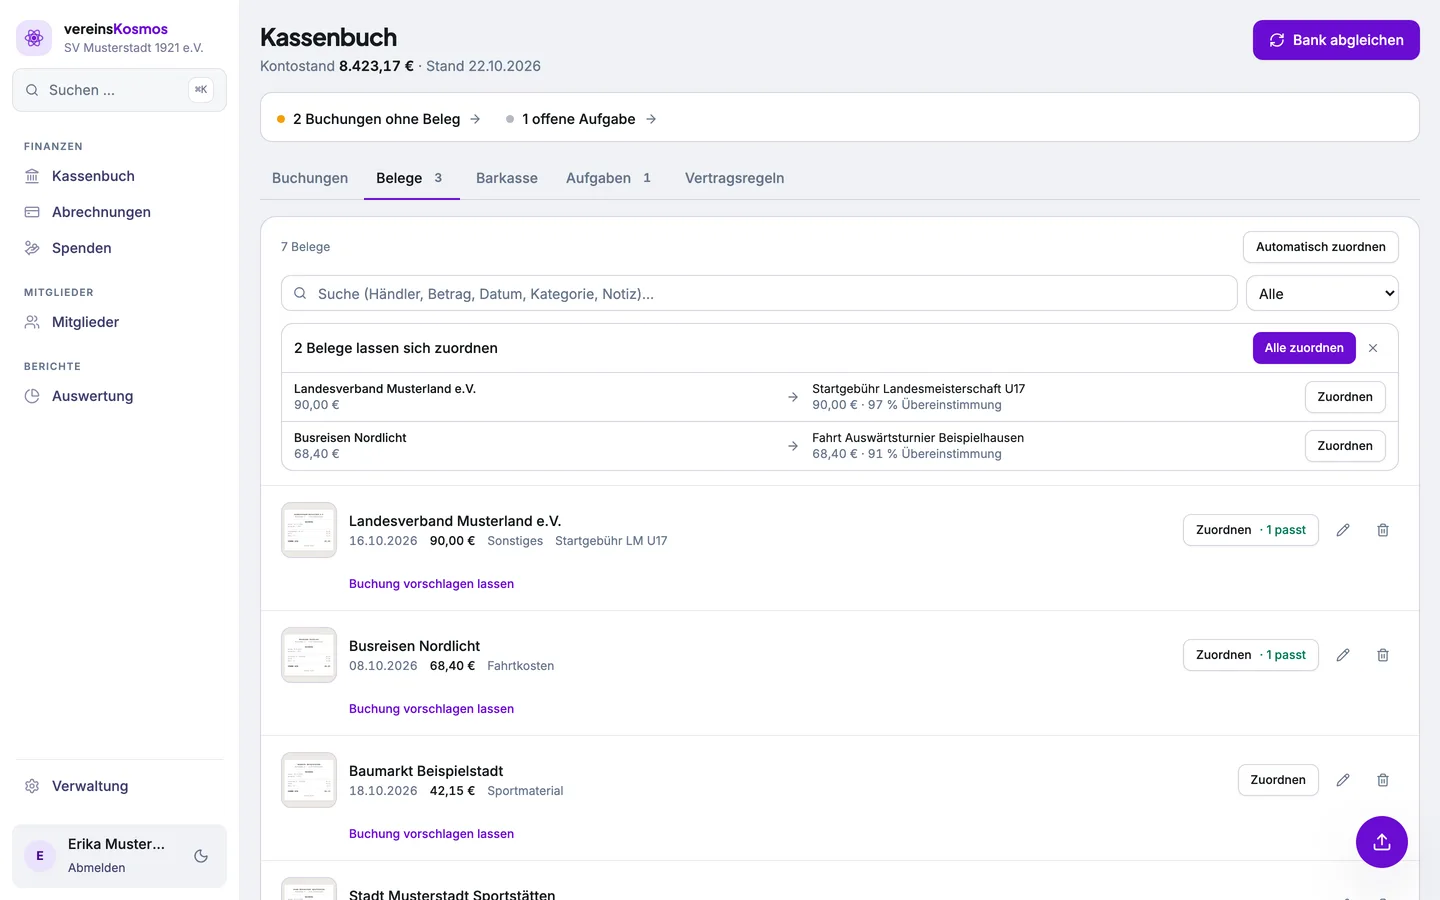The width and height of the screenshot is (1440, 900).
Task: Focus the sidebar Suchen field
Action: tap(119, 90)
